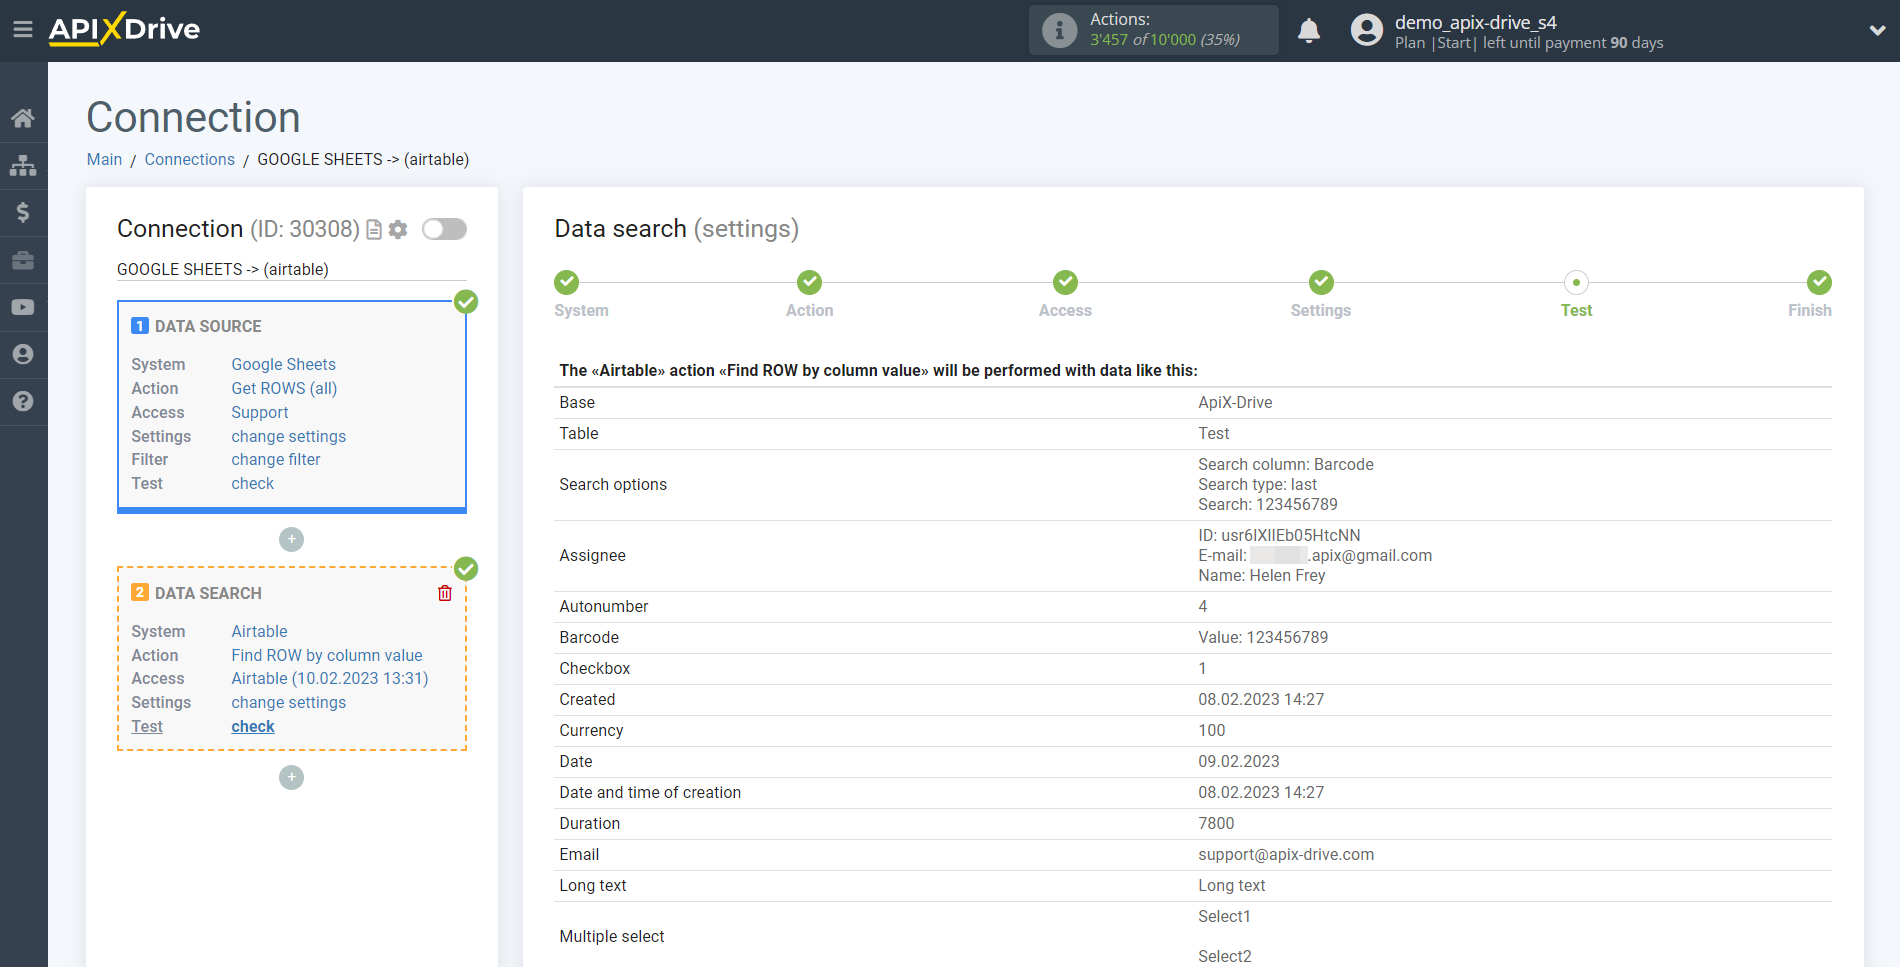Click Data Source completed checkmark badge
Screen dimensions: 1900x967
466,302
